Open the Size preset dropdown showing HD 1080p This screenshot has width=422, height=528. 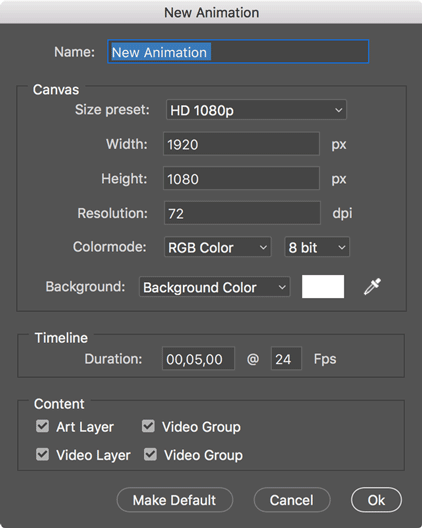point(256,110)
